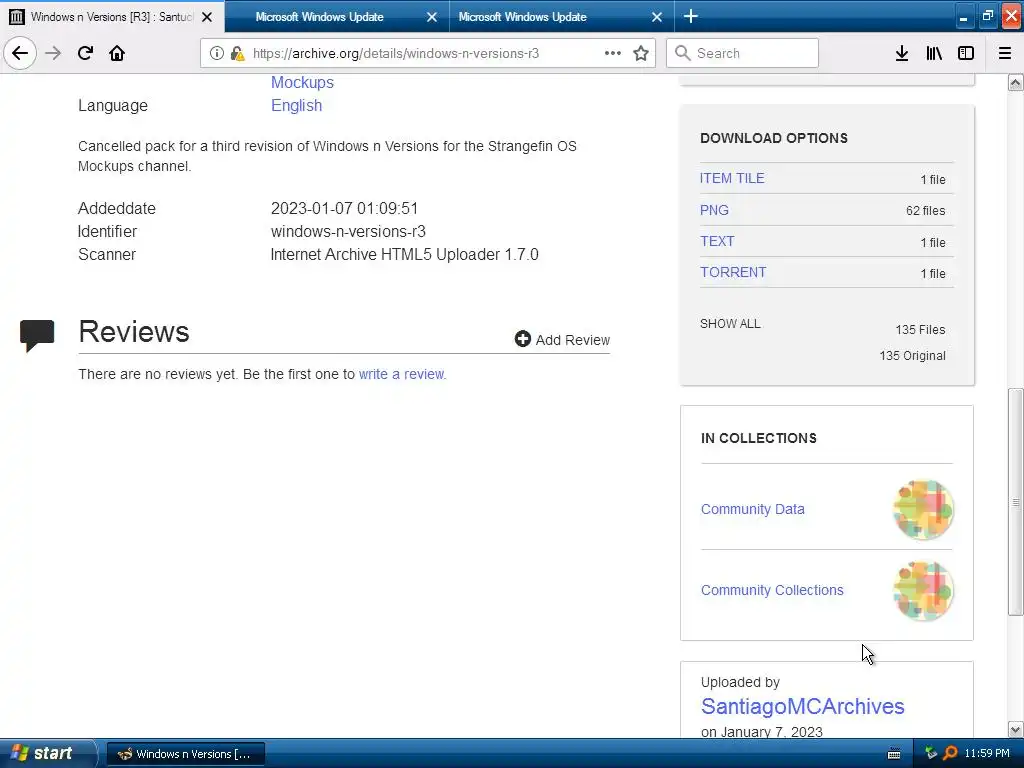Open the English language link
Viewport: 1024px width, 768px height.
(x=296, y=105)
